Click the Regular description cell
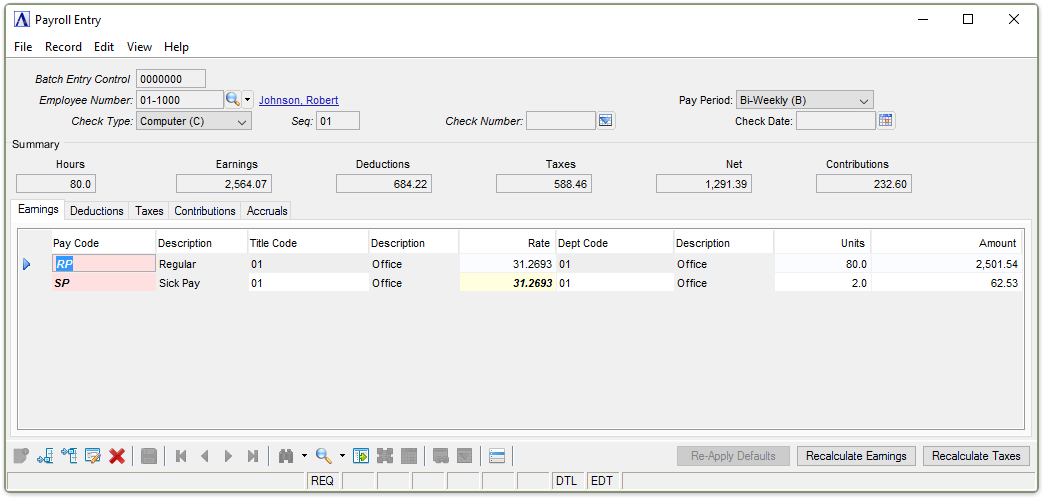 (202, 264)
